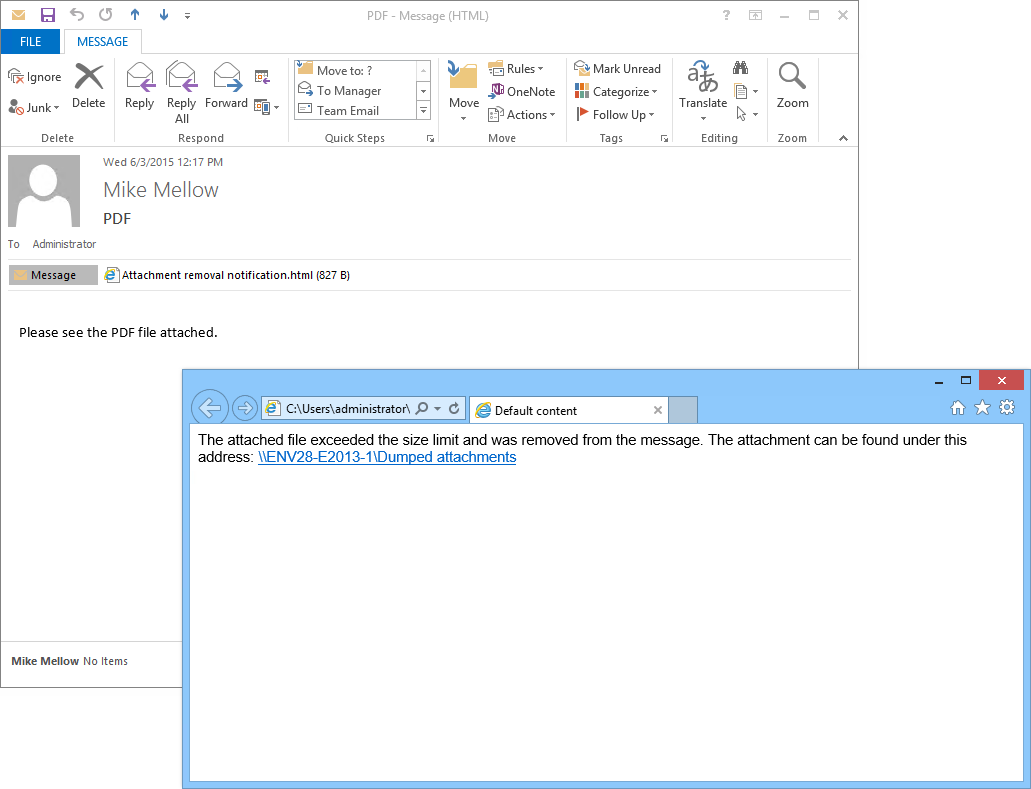1031x789 pixels.
Task: Open the Junk dropdown menu
Action: [34, 107]
